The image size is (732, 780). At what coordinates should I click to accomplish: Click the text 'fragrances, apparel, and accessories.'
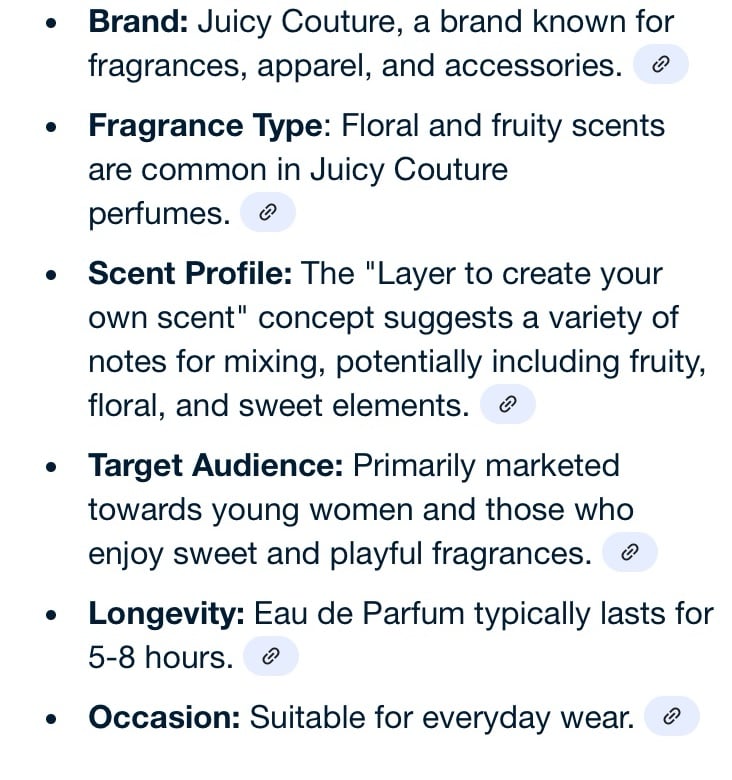355,66
